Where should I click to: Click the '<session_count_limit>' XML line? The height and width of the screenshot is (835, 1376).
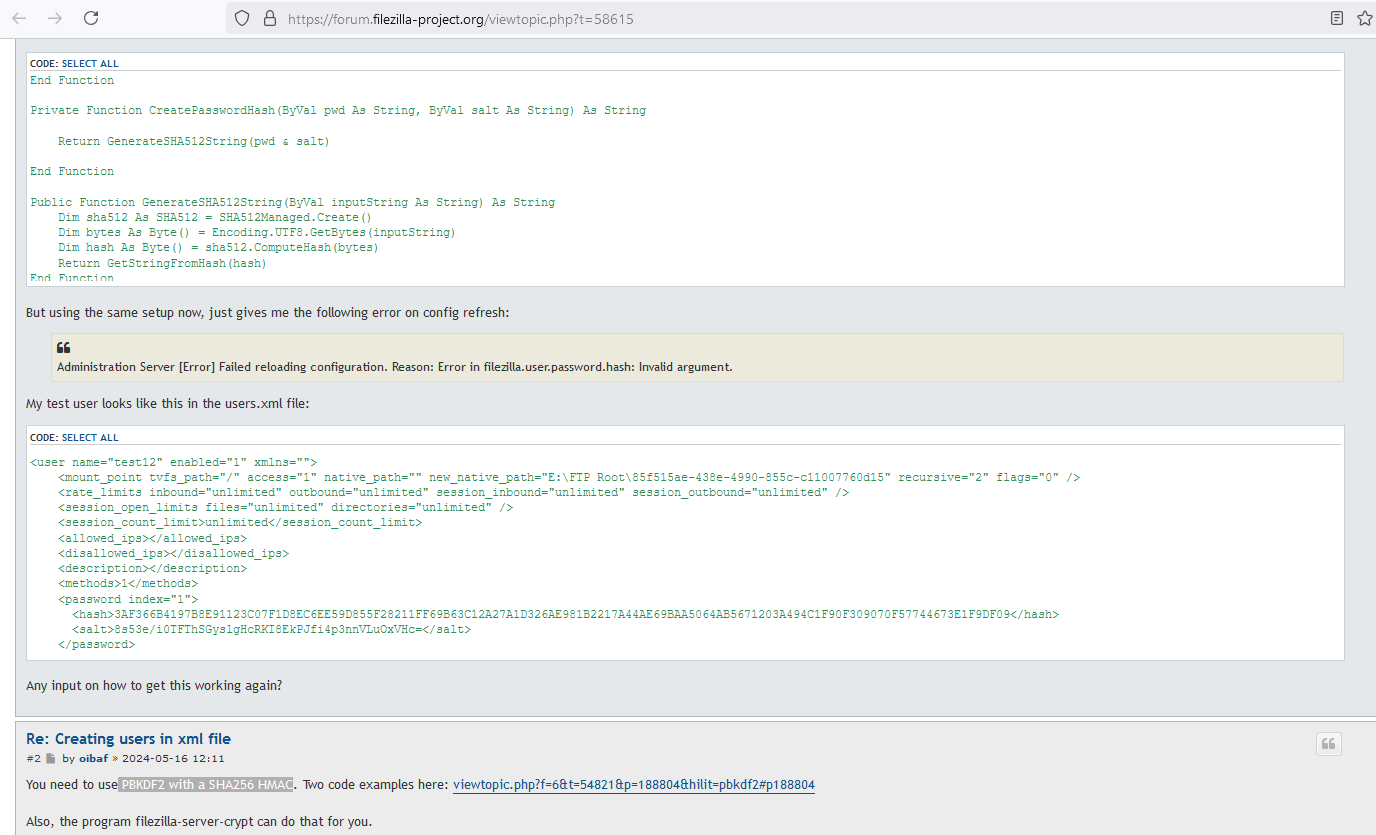[x=240, y=522]
